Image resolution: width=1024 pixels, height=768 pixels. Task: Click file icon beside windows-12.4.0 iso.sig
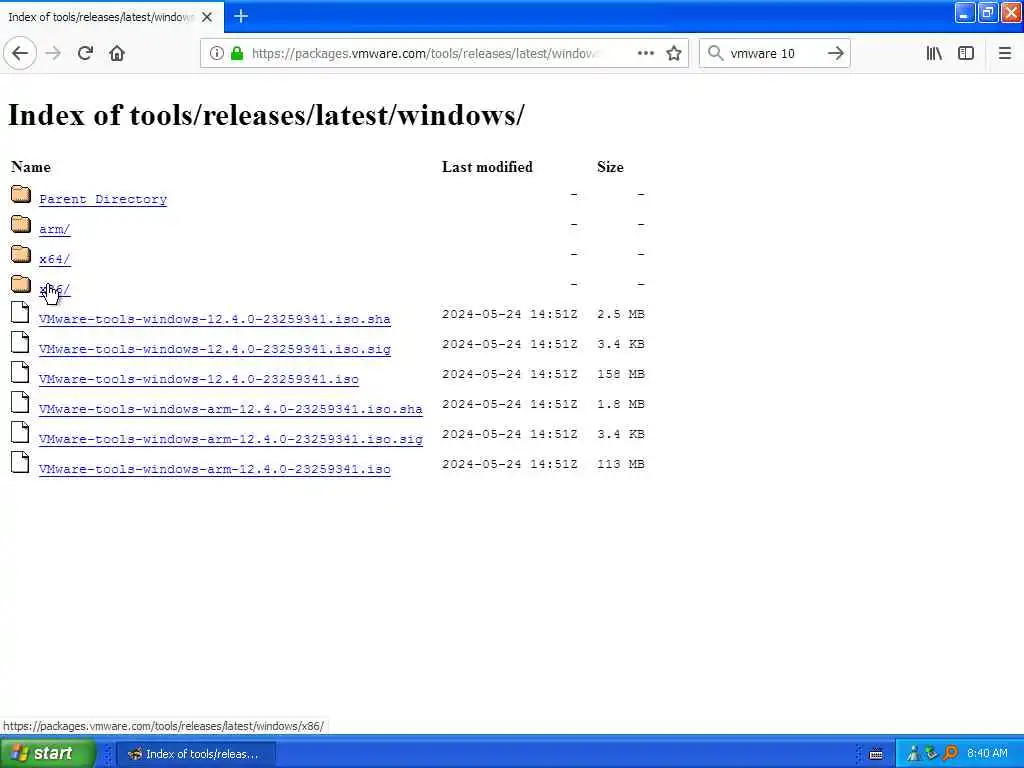click(x=20, y=342)
